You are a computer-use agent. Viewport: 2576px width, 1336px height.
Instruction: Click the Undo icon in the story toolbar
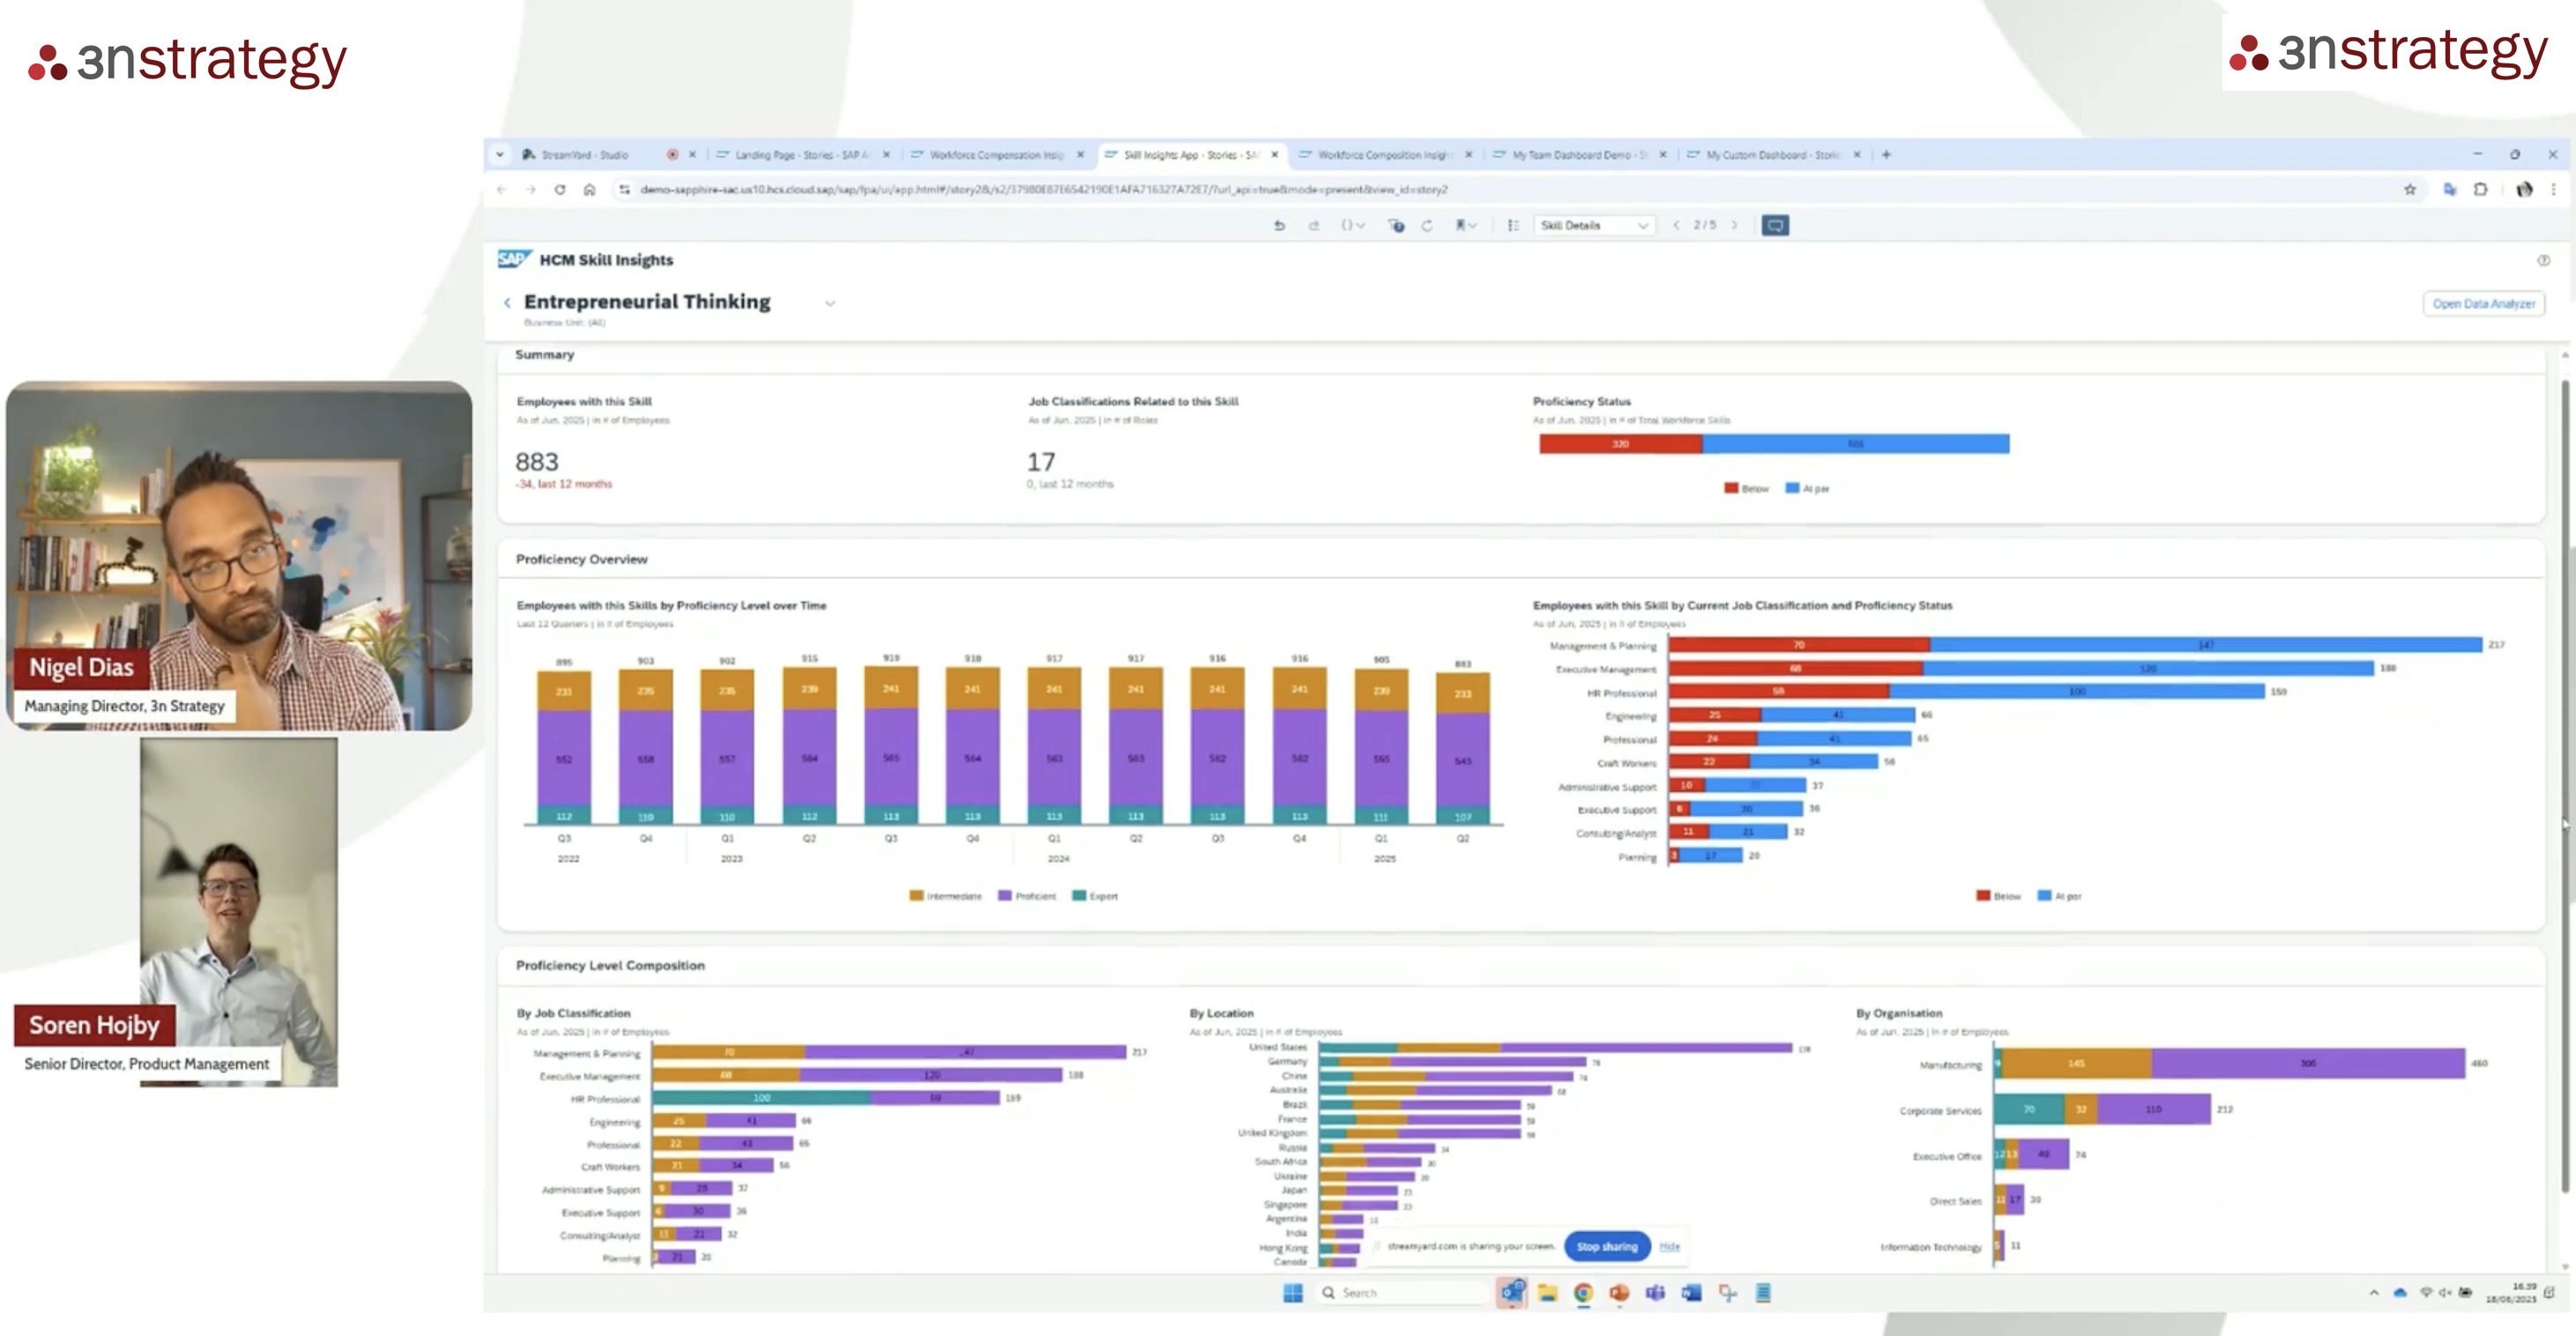click(x=1280, y=225)
